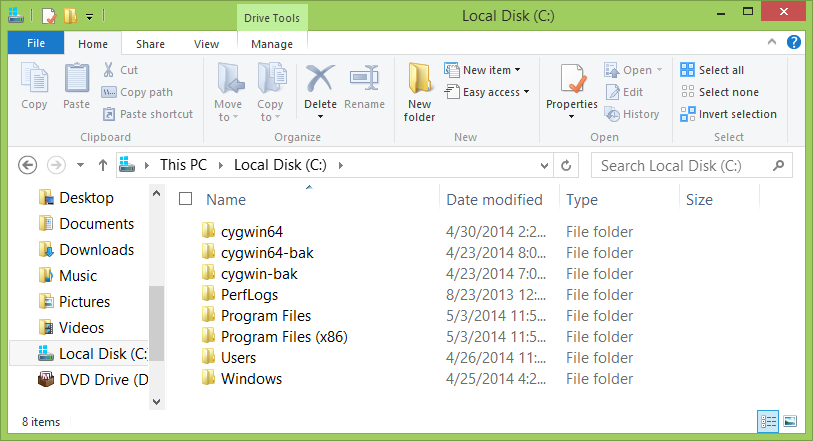Switch to the Share tab

click(150, 44)
